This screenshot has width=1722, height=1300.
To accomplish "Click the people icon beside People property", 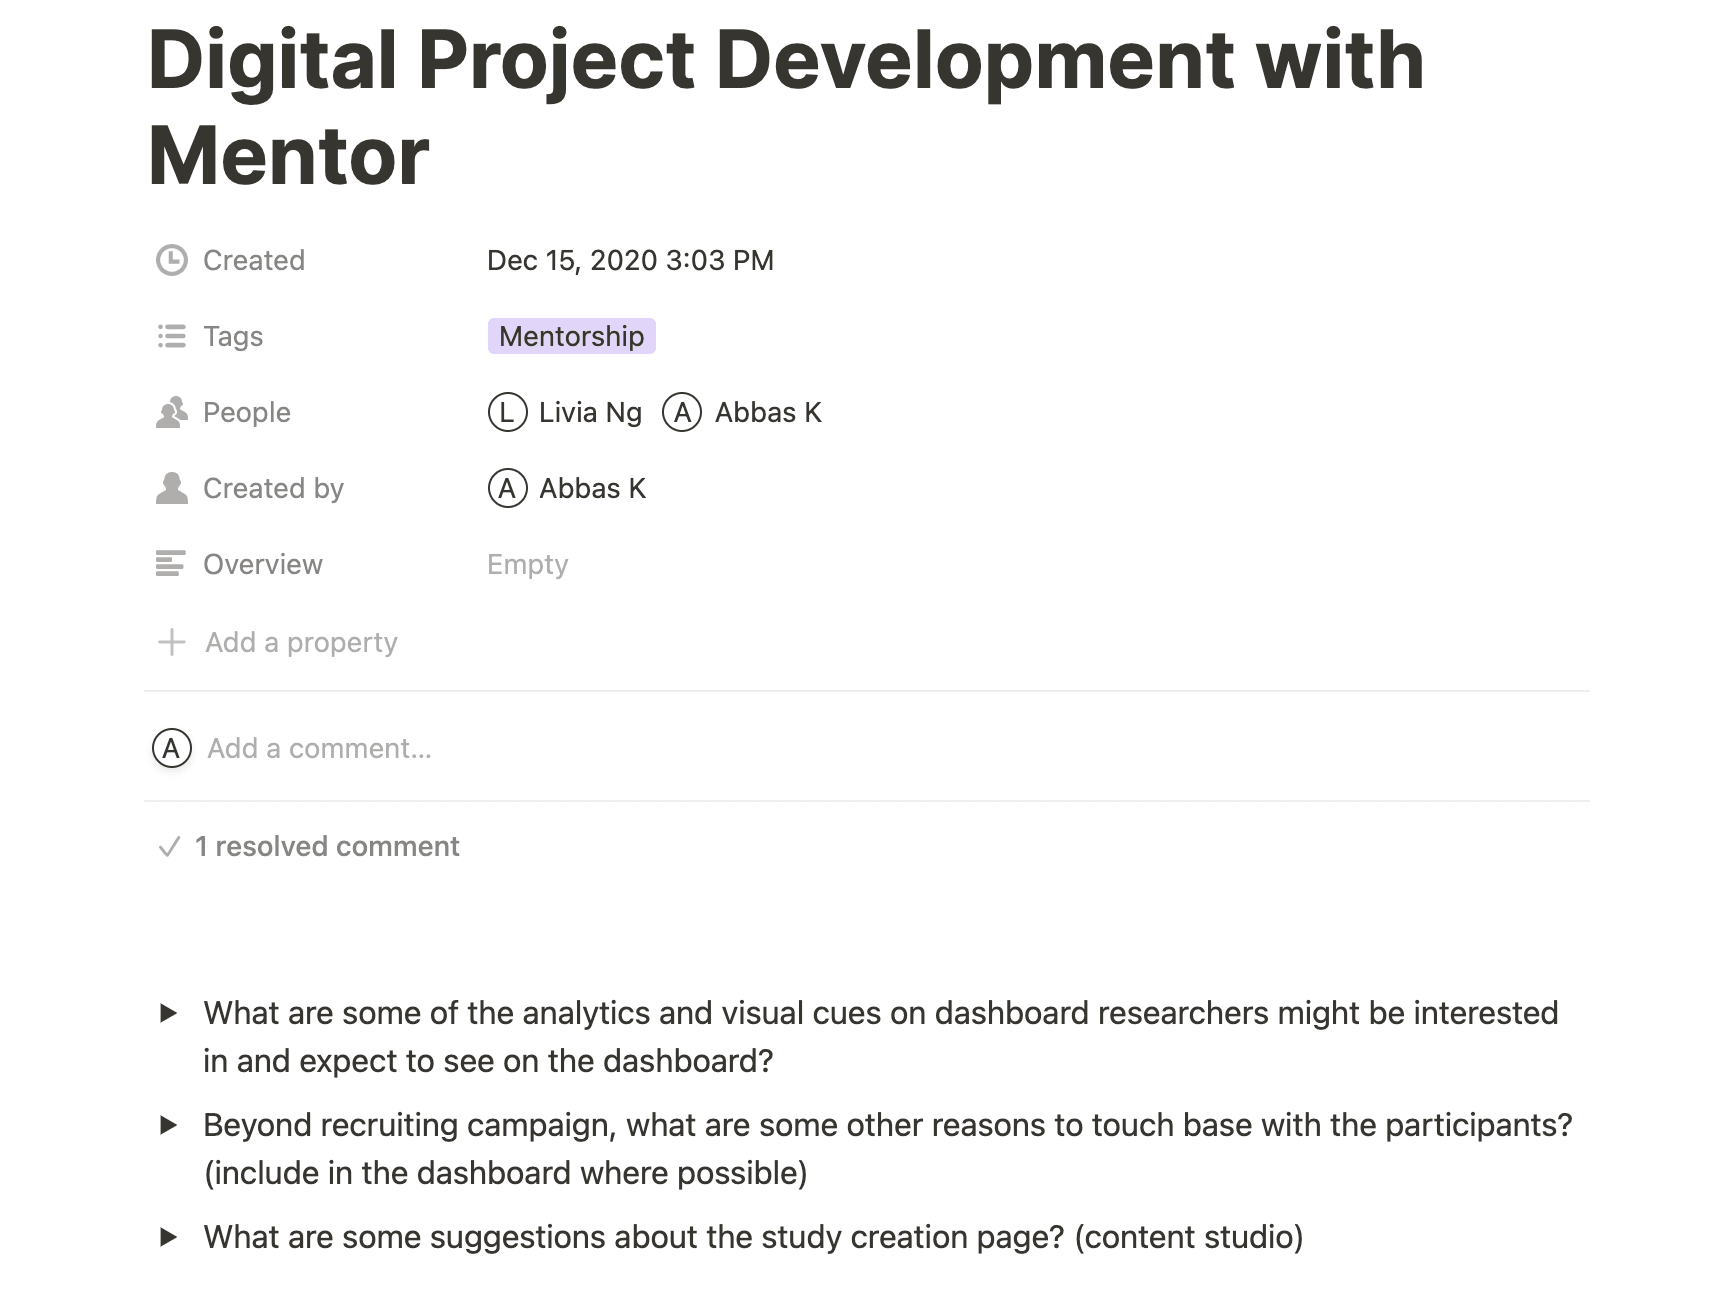I will (172, 412).
